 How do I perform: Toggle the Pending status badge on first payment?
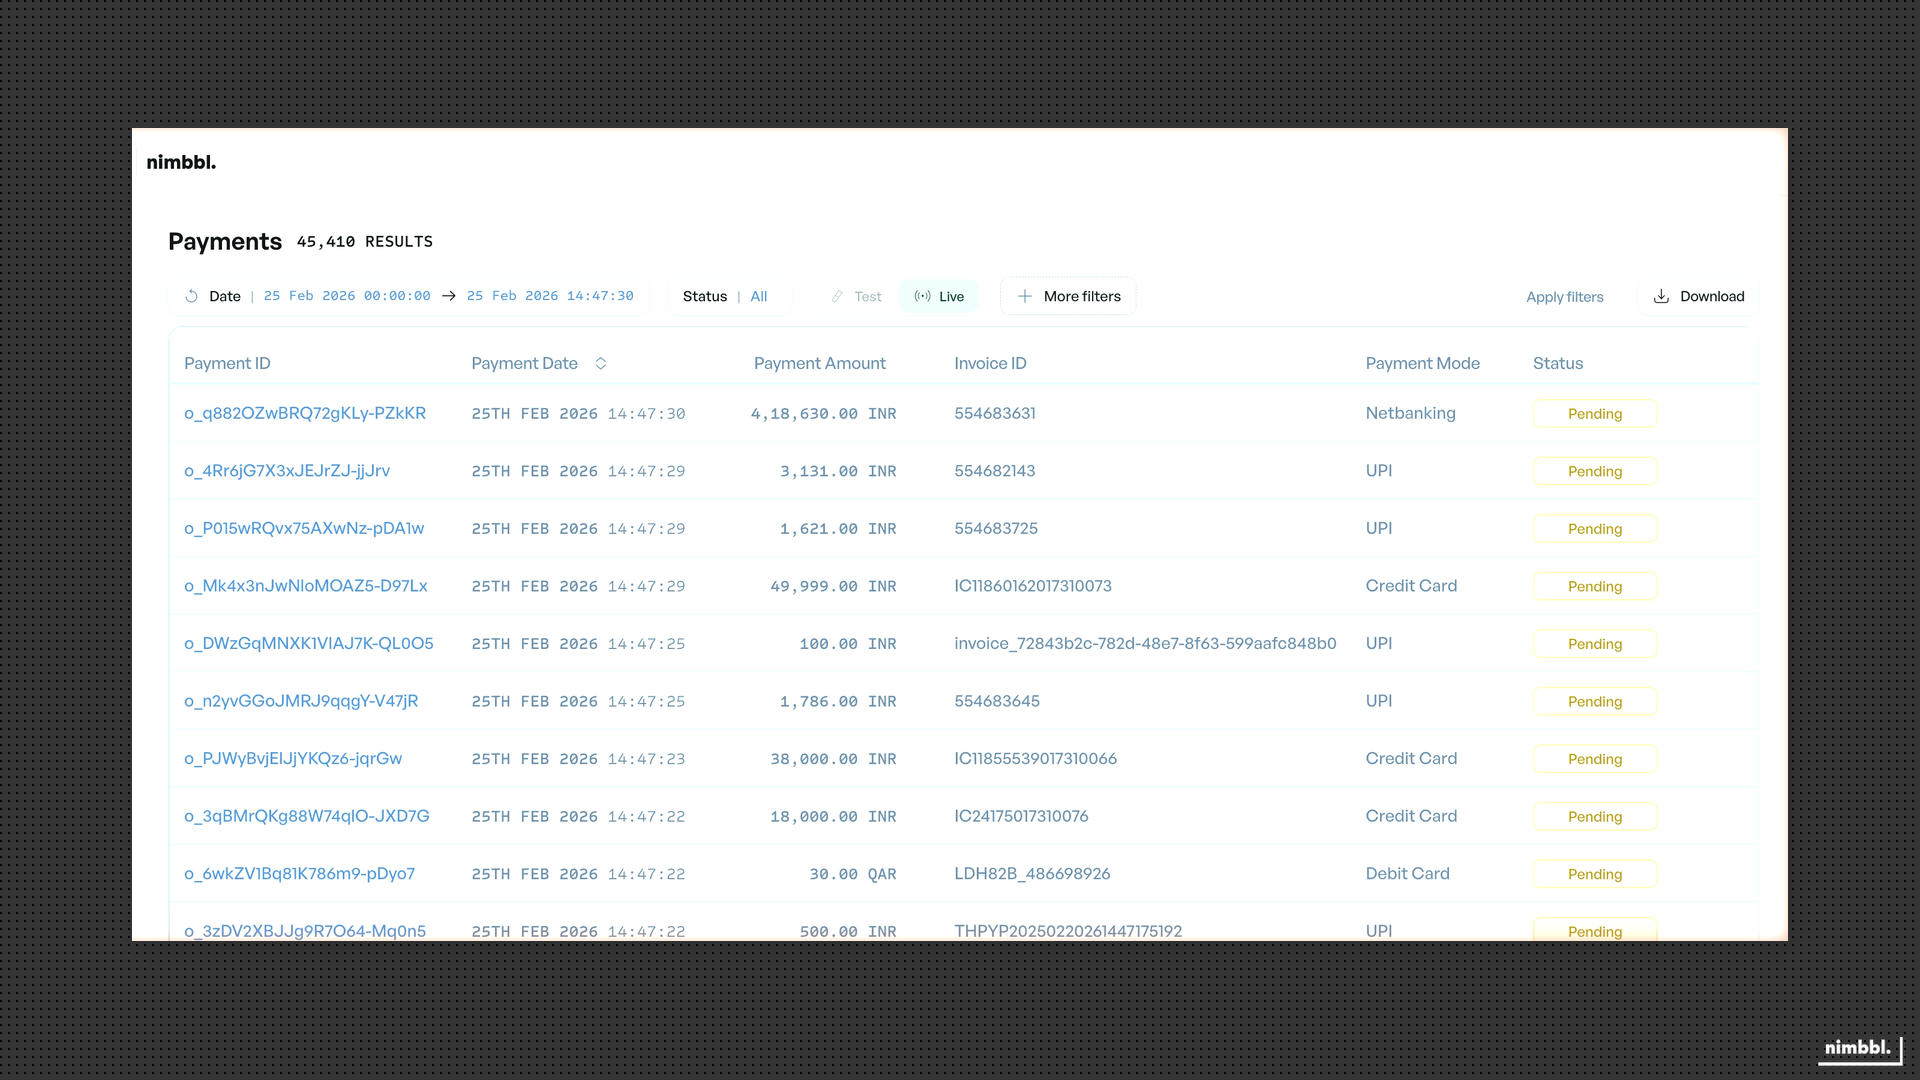click(1594, 413)
